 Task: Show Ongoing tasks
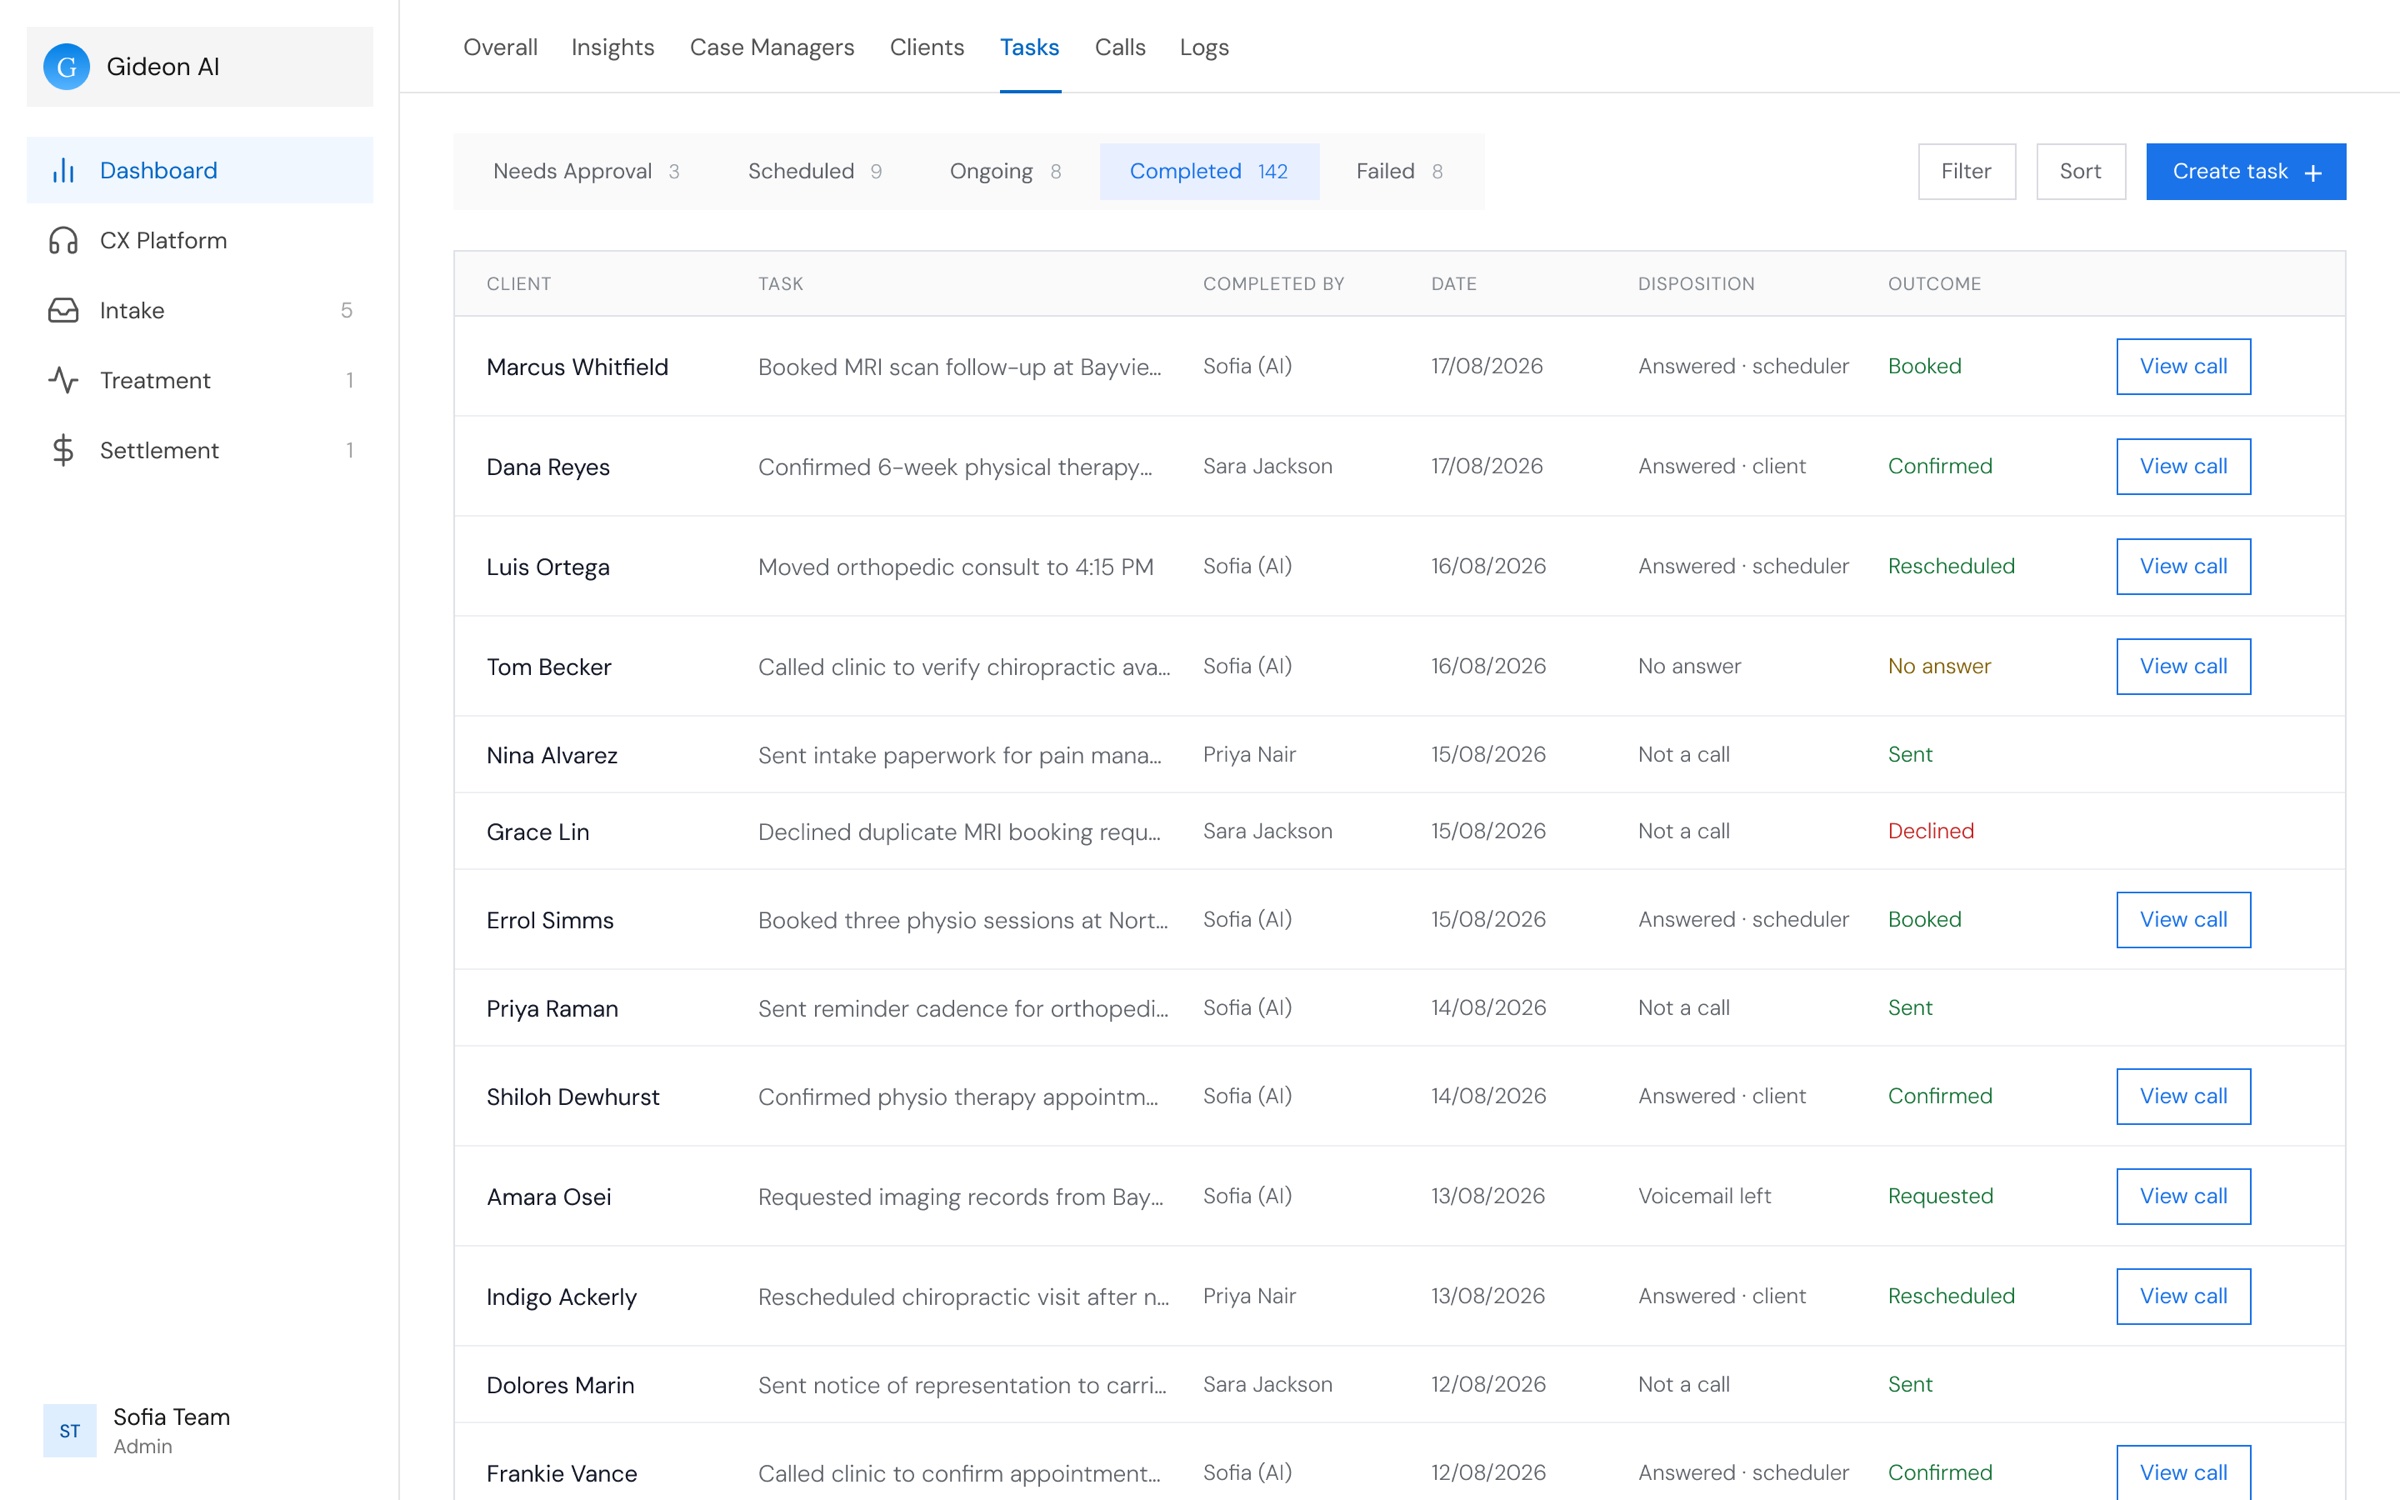(1005, 171)
